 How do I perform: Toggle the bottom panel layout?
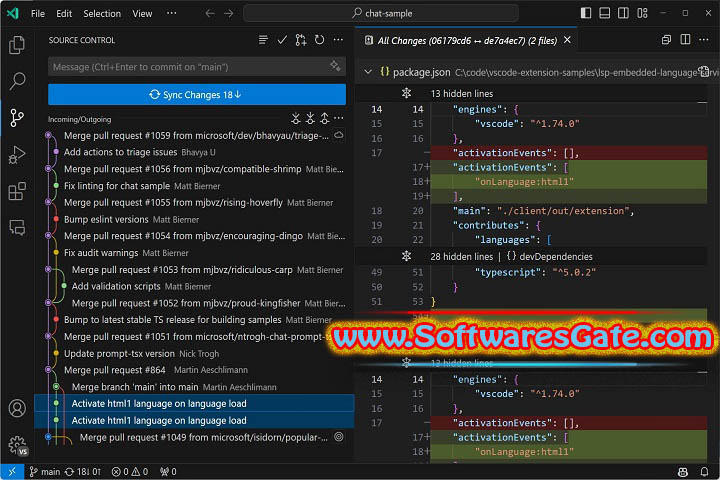[x=605, y=13]
